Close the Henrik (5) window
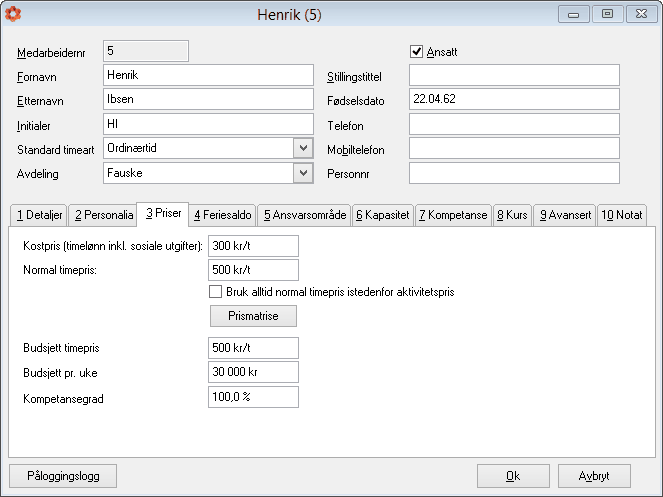 click(641, 14)
